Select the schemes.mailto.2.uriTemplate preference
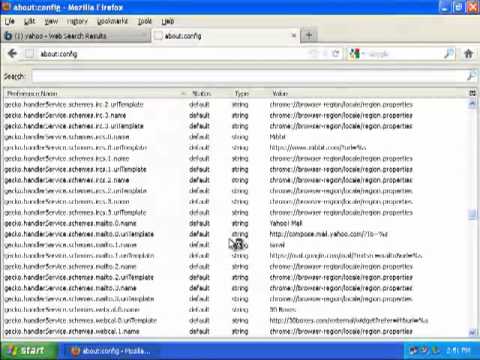480x360 pixels. click(79, 277)
